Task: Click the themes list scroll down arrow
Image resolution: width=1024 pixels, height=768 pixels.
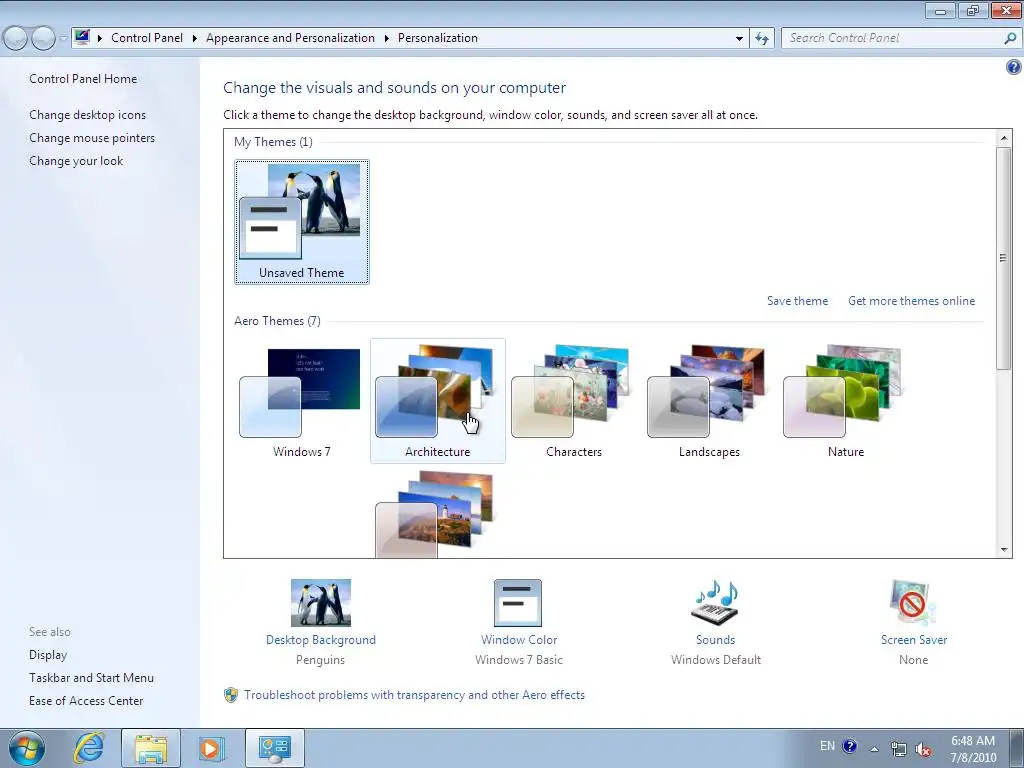Action: pyautogui.click(x=1004, y=550)
